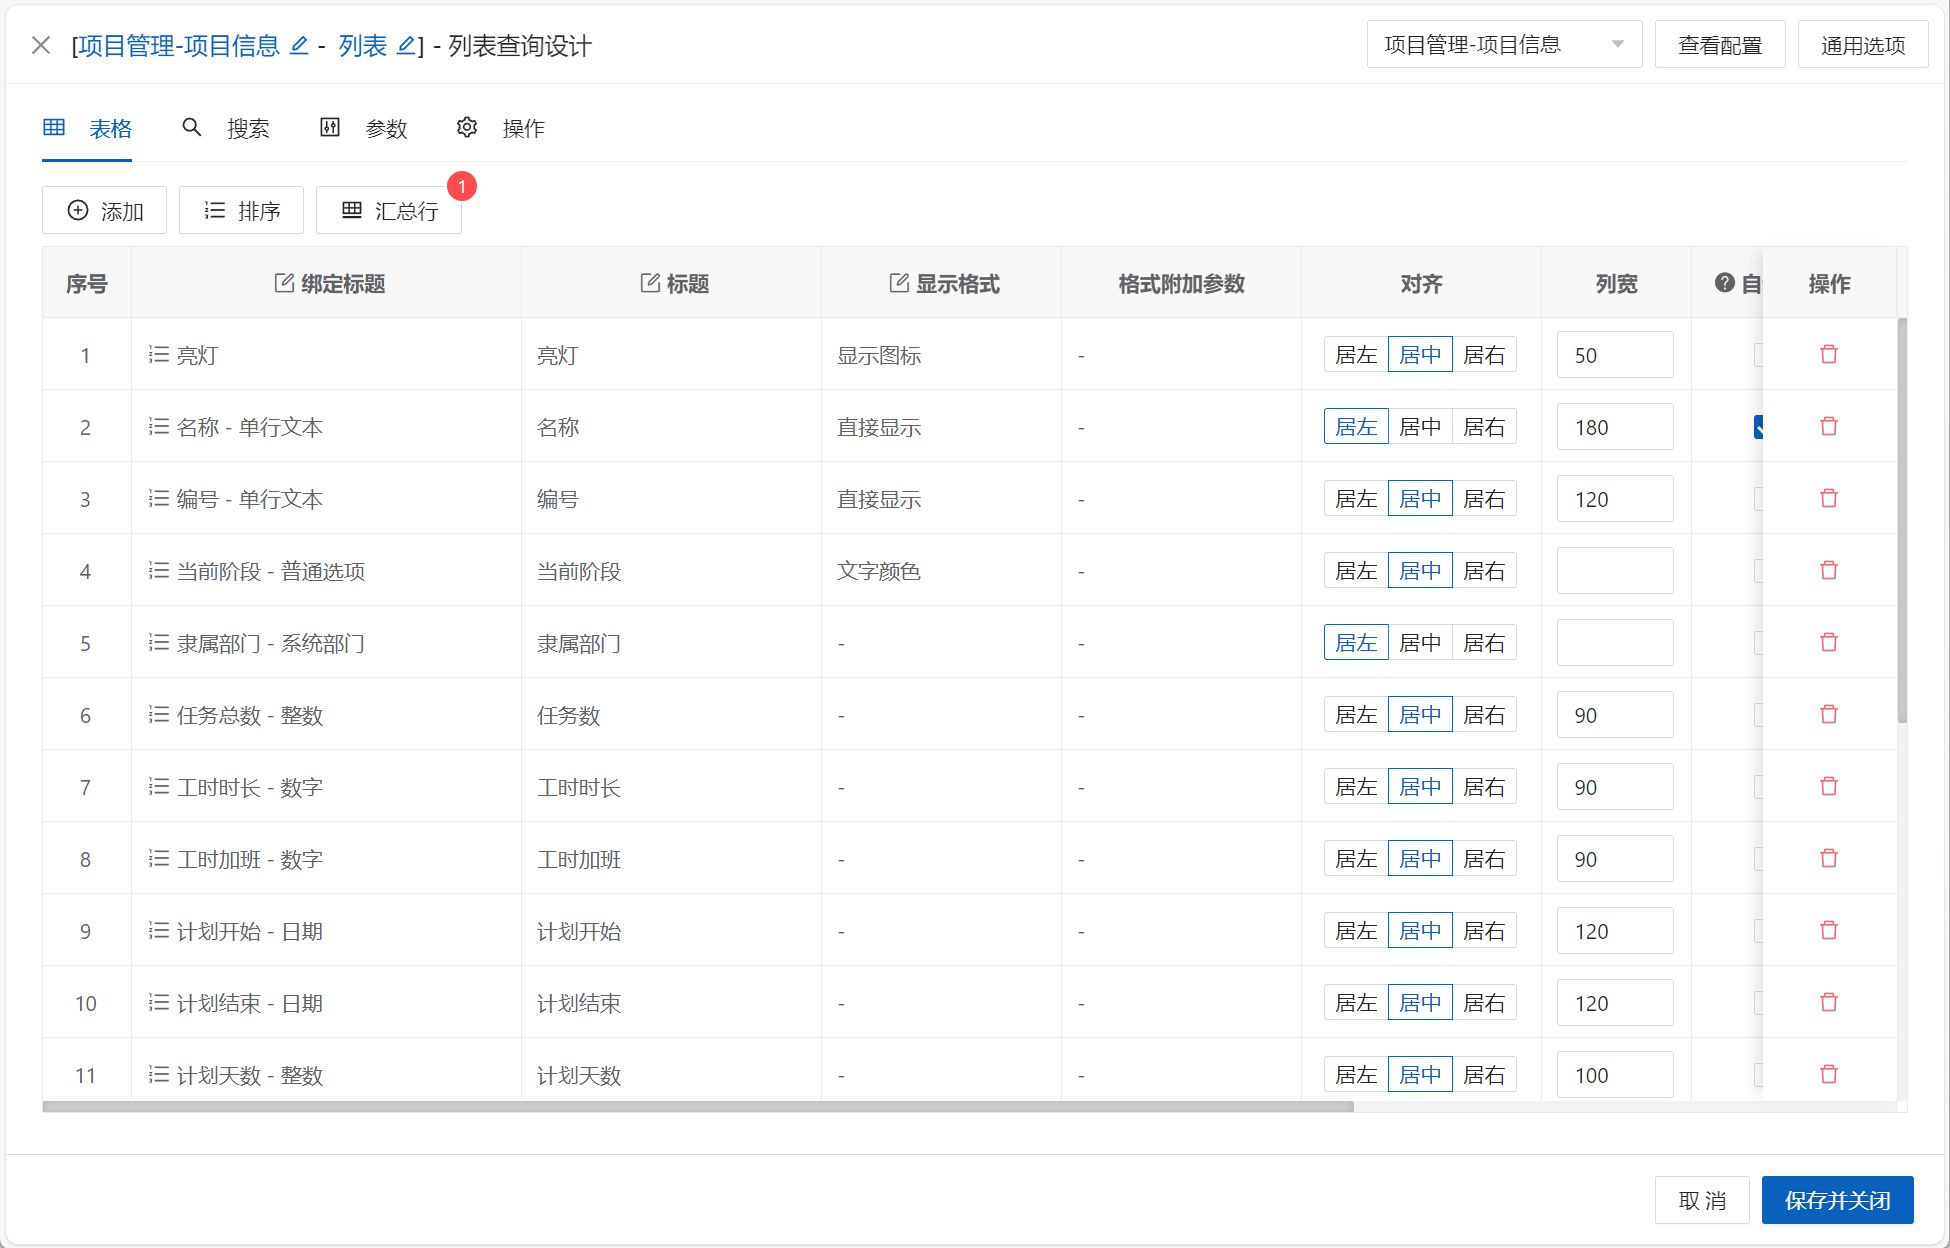Delete the 计划结束 row via trash icon
Image resolution: width=1950 pixels, height=1248 pixels.
coord(1829,1003)
